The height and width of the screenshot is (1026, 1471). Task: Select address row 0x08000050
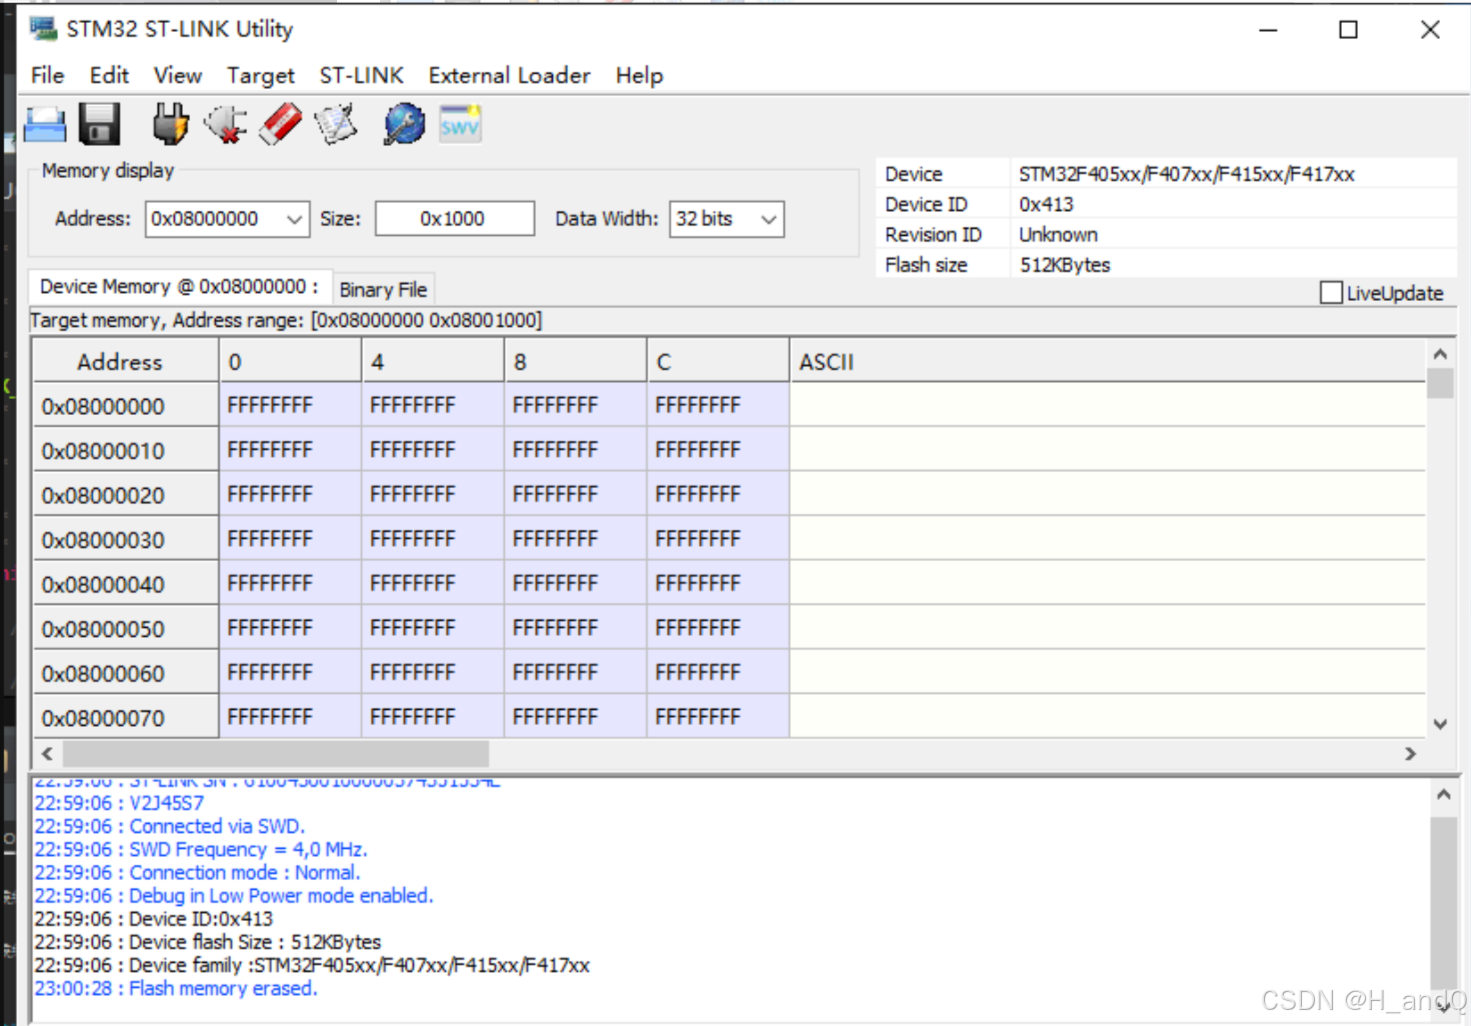(125, 629)
